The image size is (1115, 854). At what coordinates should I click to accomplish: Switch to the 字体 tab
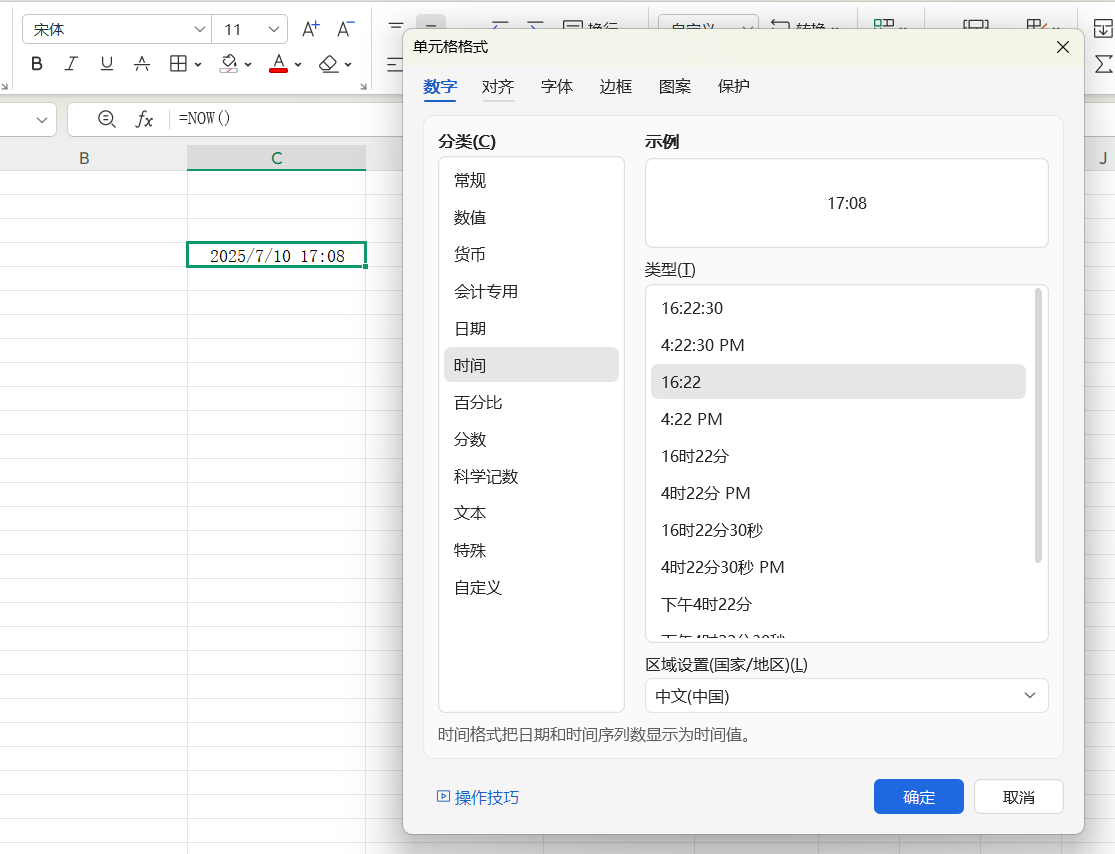pyautogui.click(x=557, y=87)
